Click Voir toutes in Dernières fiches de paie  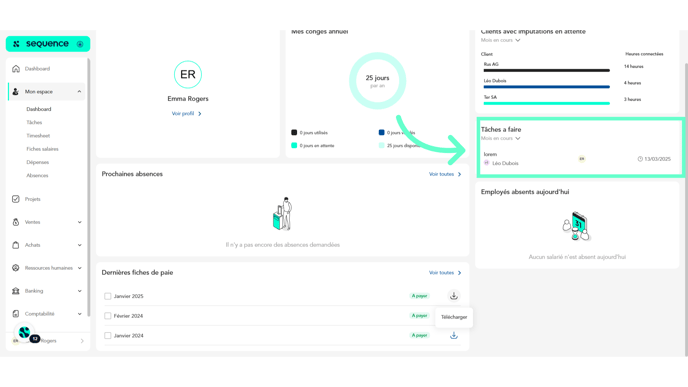[445, 273]
